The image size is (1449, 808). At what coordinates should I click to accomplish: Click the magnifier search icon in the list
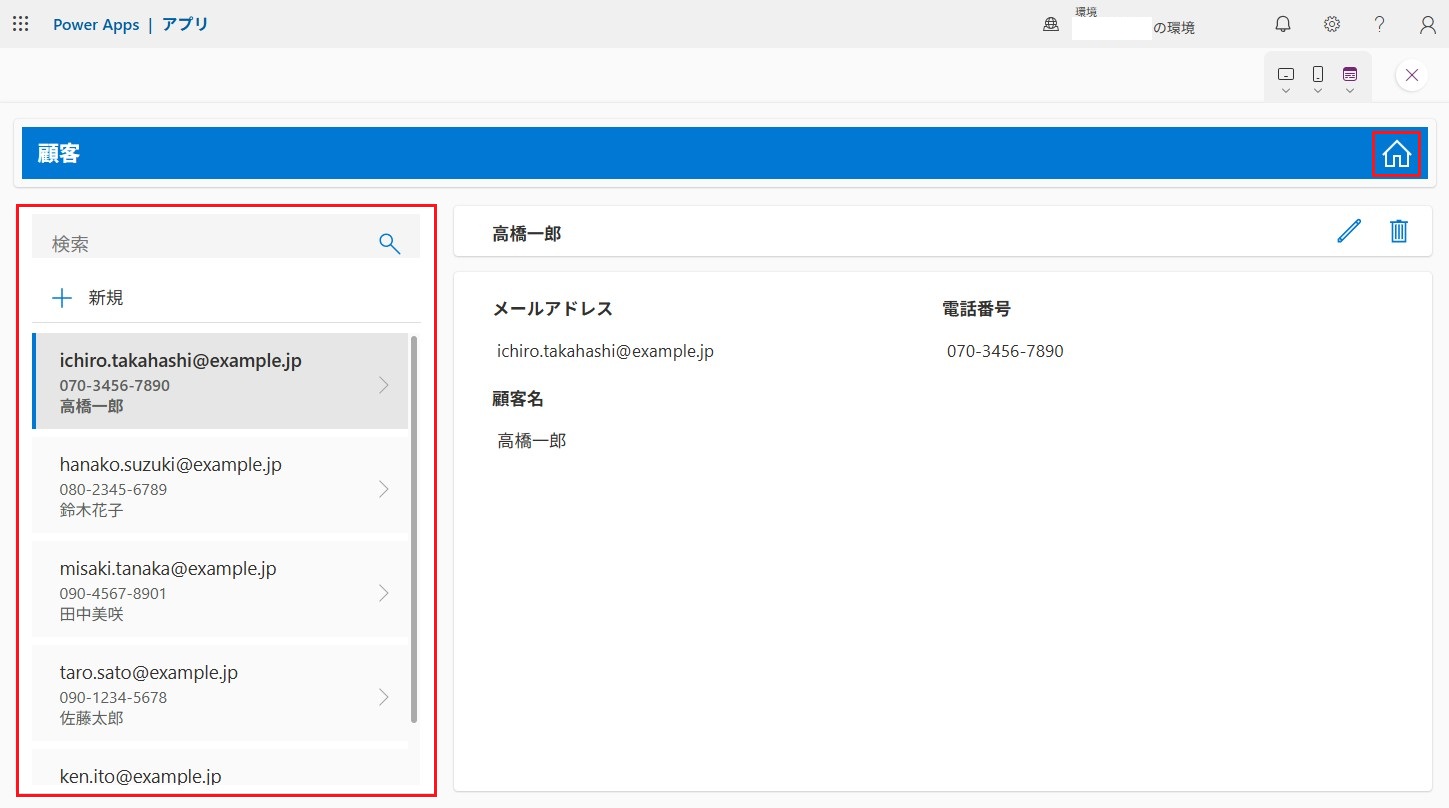coord(389,243)
